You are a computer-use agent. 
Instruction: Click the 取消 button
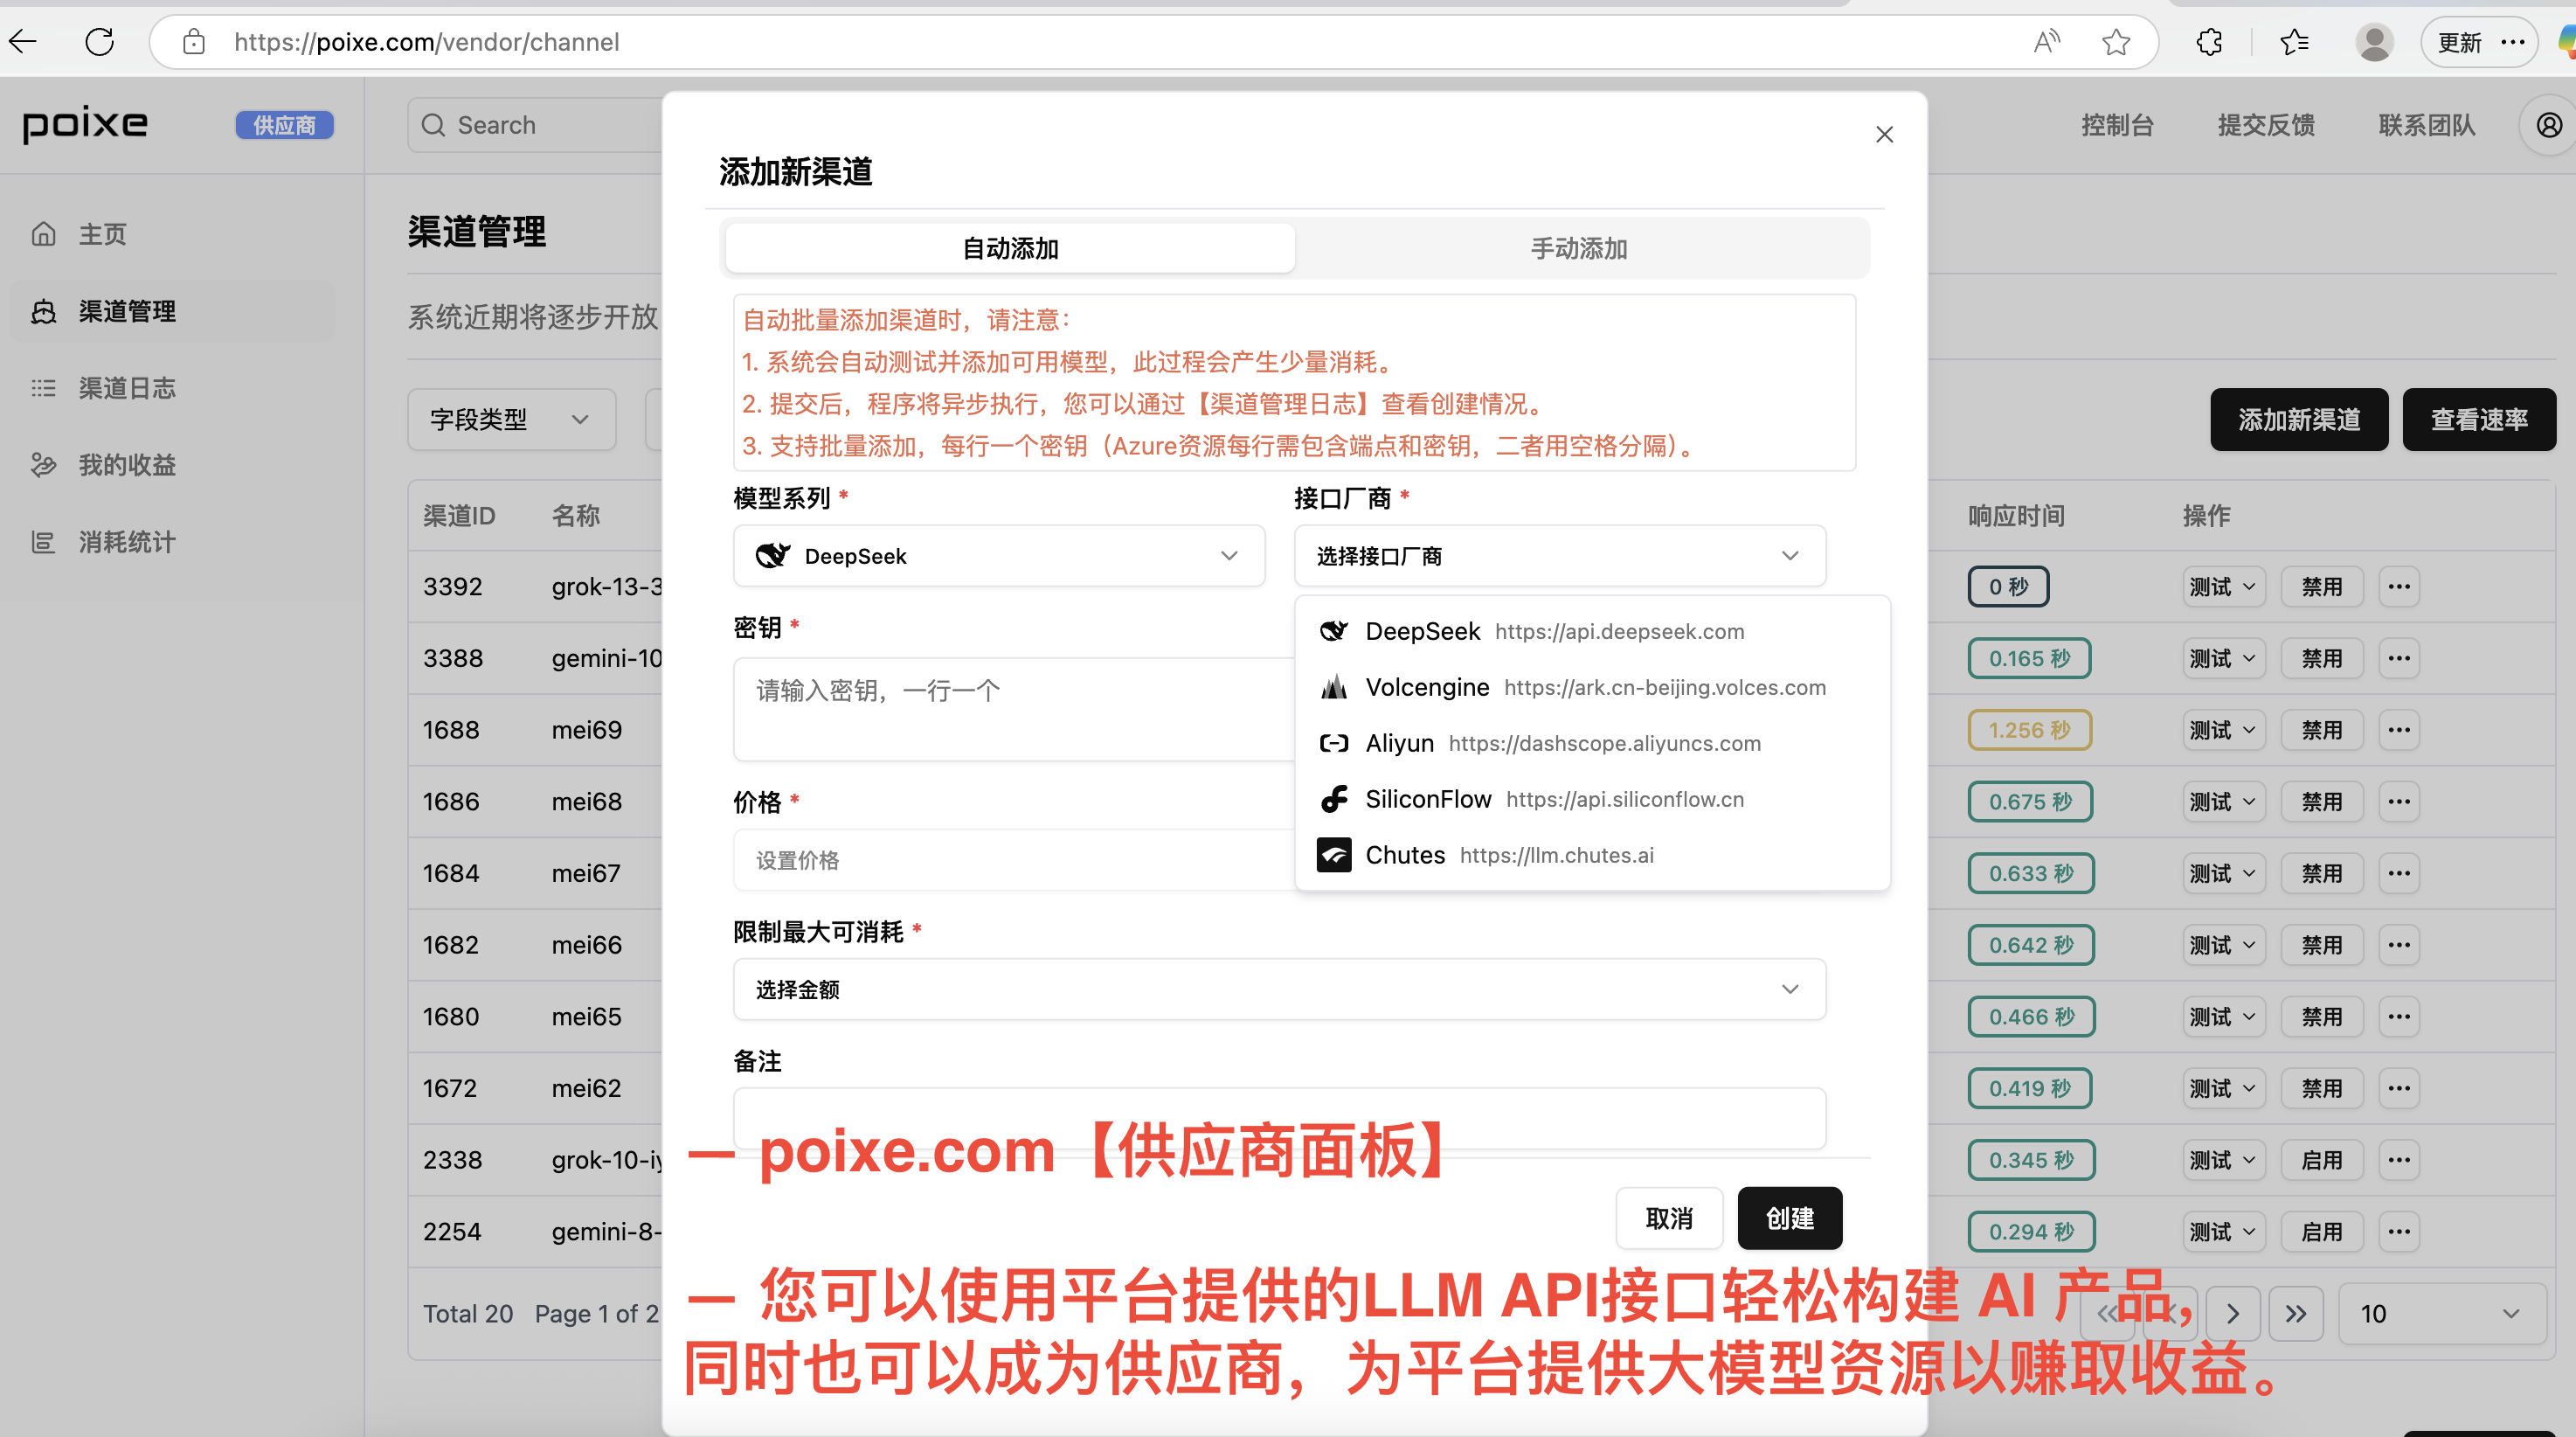click(x=1669, y=1218)
